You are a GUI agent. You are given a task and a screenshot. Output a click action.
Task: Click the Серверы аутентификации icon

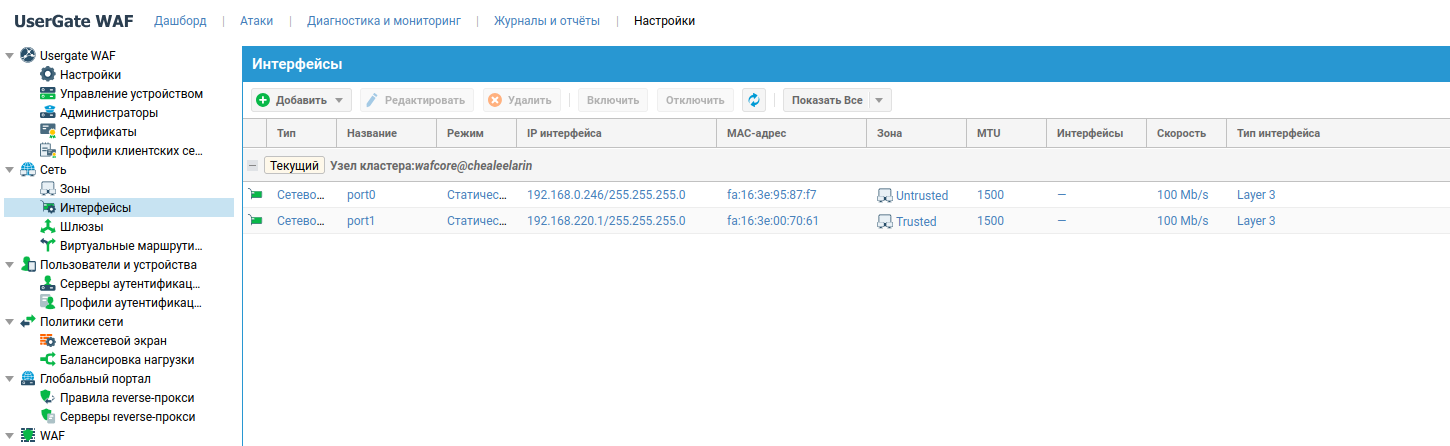[x=47, y=283]
